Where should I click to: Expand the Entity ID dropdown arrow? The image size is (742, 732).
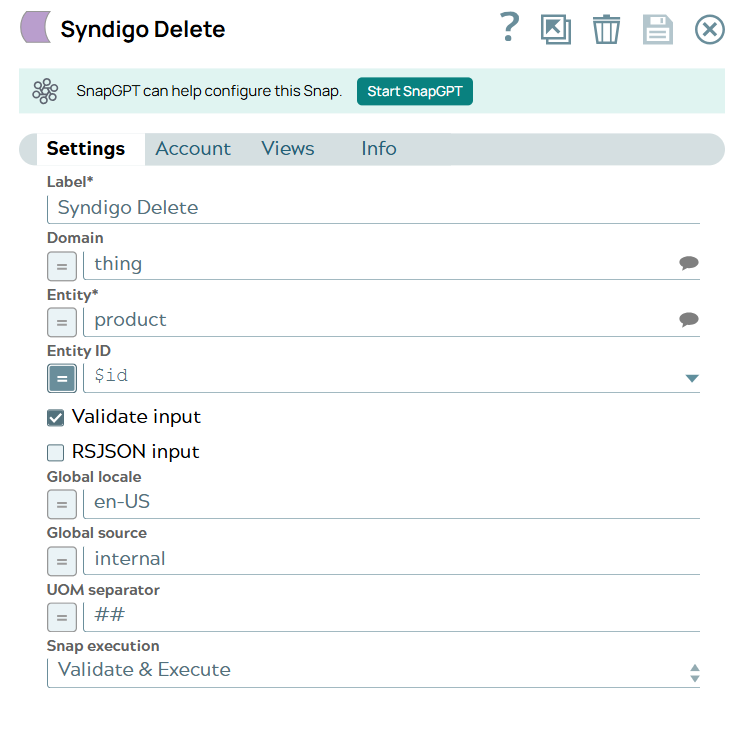tap(691, 378)
